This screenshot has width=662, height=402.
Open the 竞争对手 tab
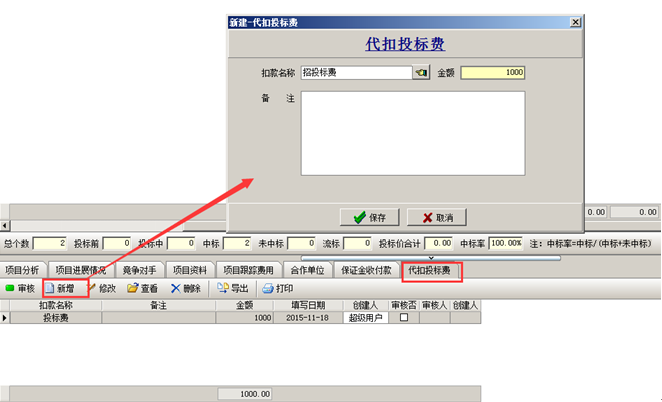[x=139, y=270]
